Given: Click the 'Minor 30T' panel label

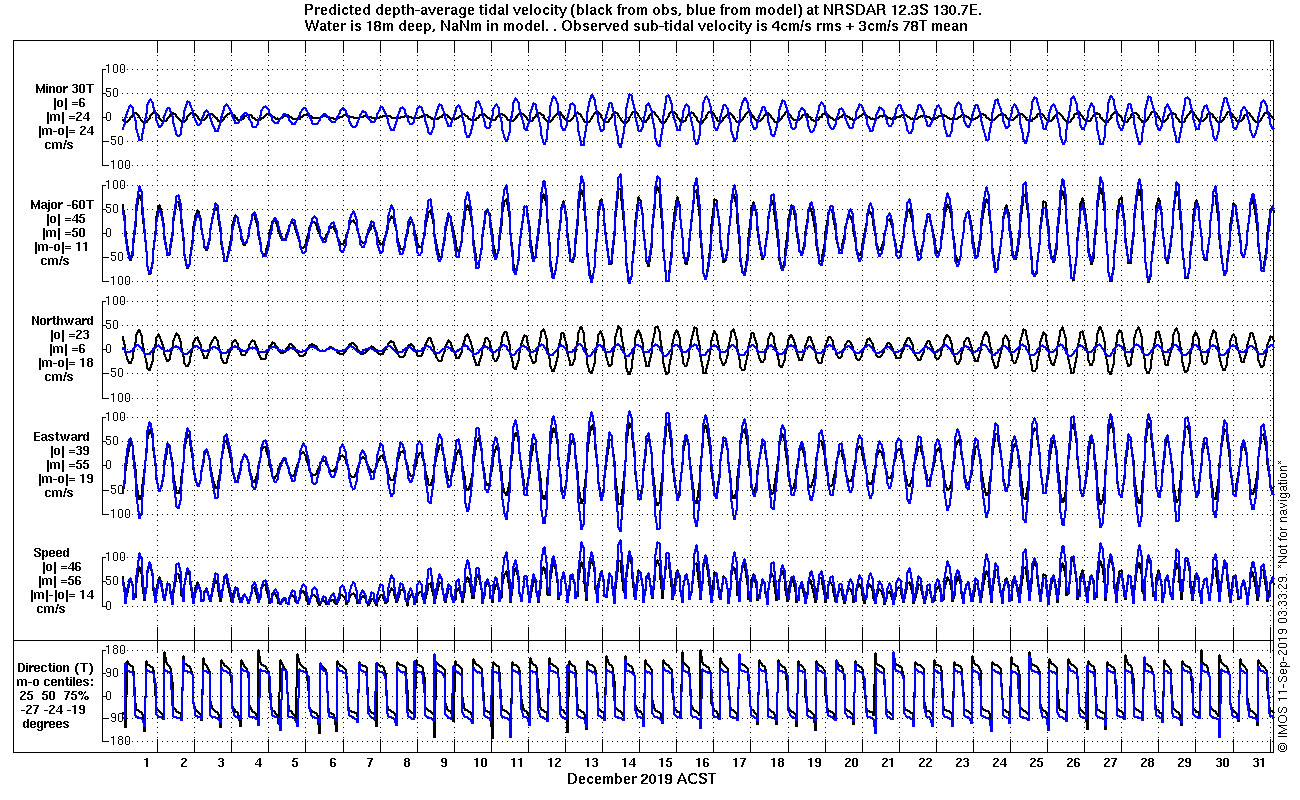Looking at the screenshot, I should coord(63,88).
